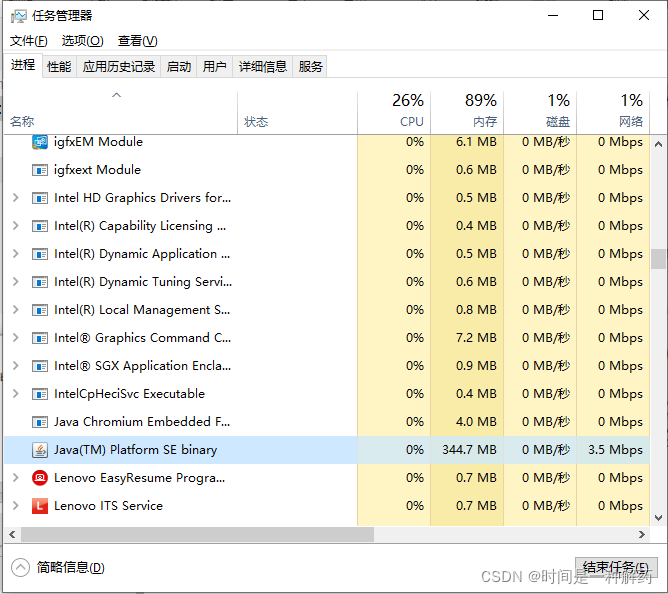Click the Intel(R) Dynamic Application icon
The height and width of the screenshot is (594, 668).
click(40, 254)
